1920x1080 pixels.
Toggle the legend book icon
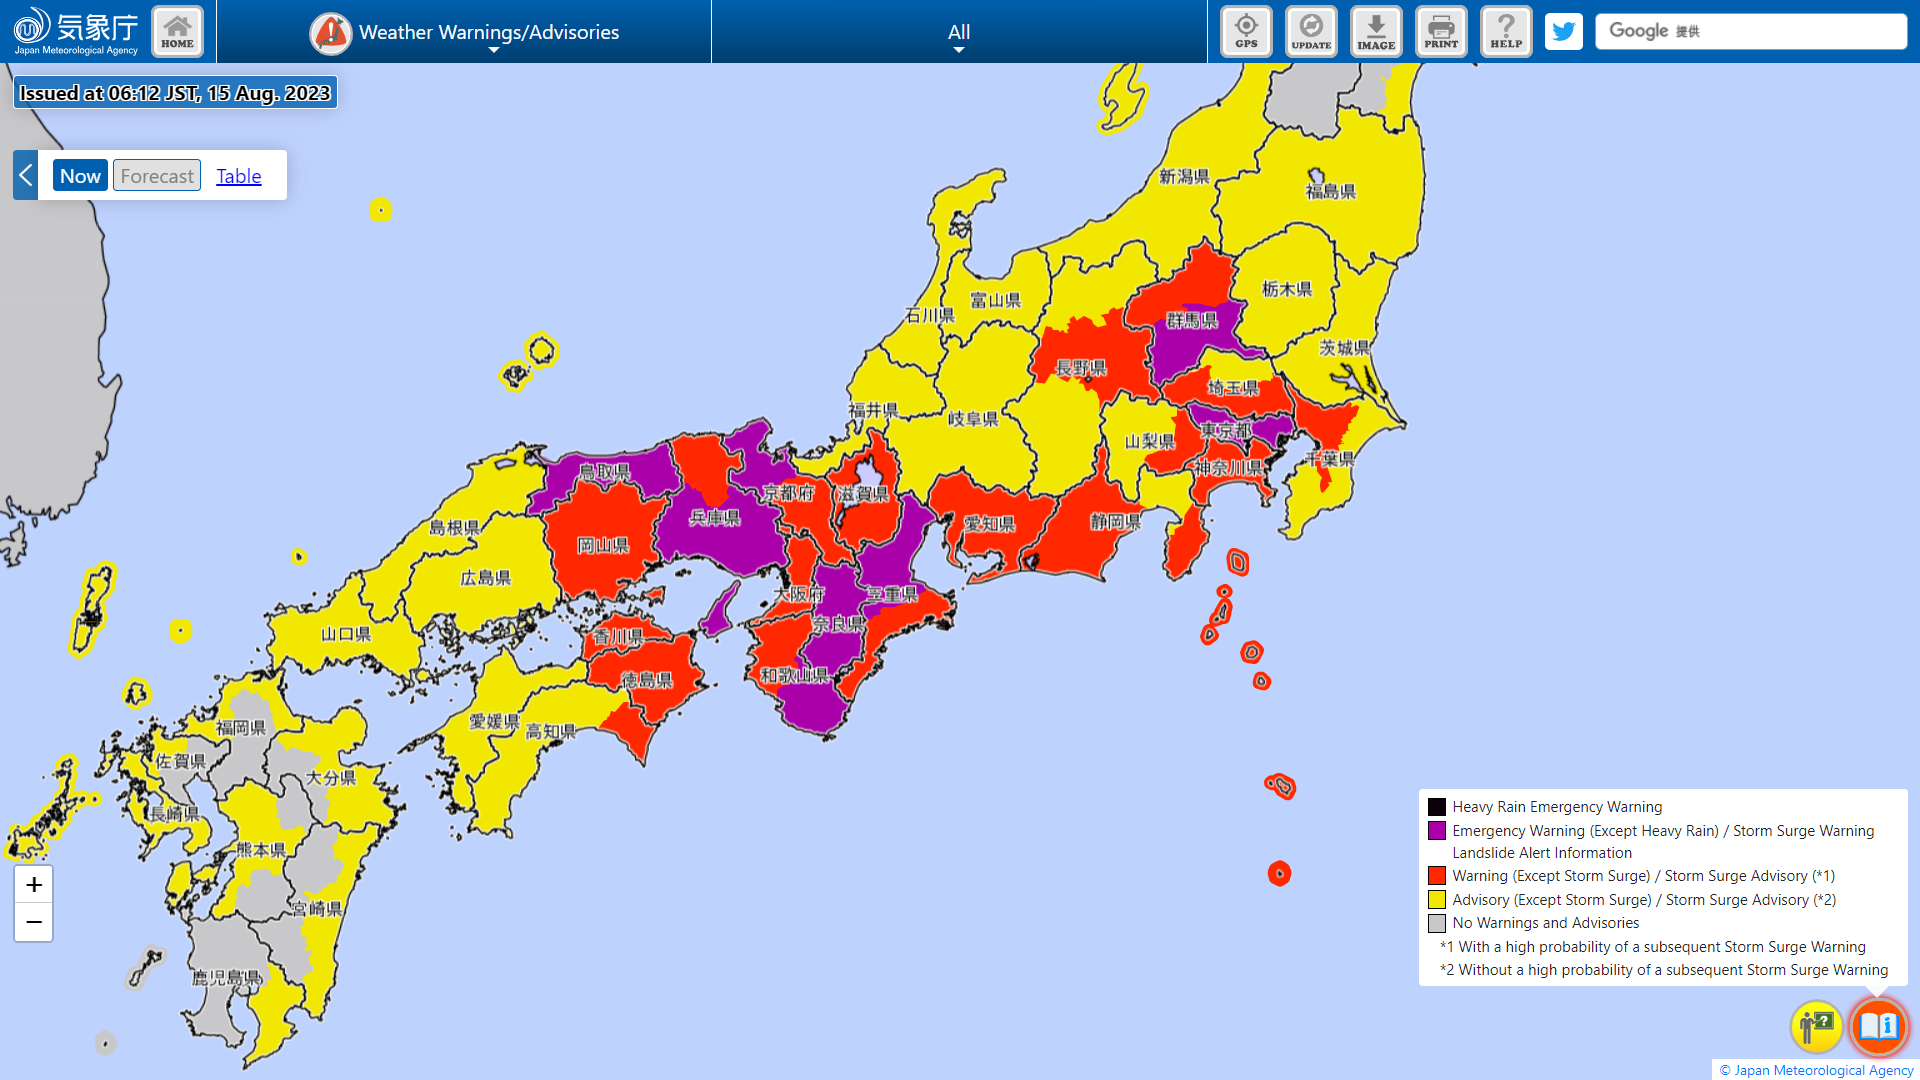coord(1878,1026)
